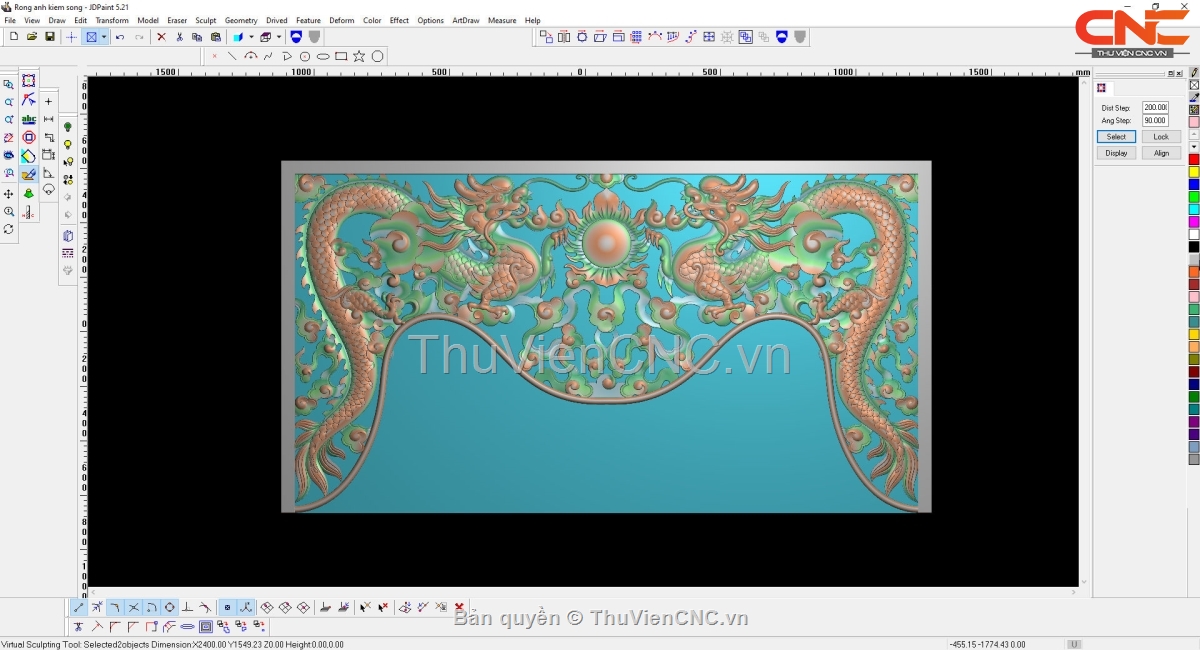Select the rectangle drawing tool
Image resolution: width=1200 pixels, height=650 pixels.
pos(341,56)
